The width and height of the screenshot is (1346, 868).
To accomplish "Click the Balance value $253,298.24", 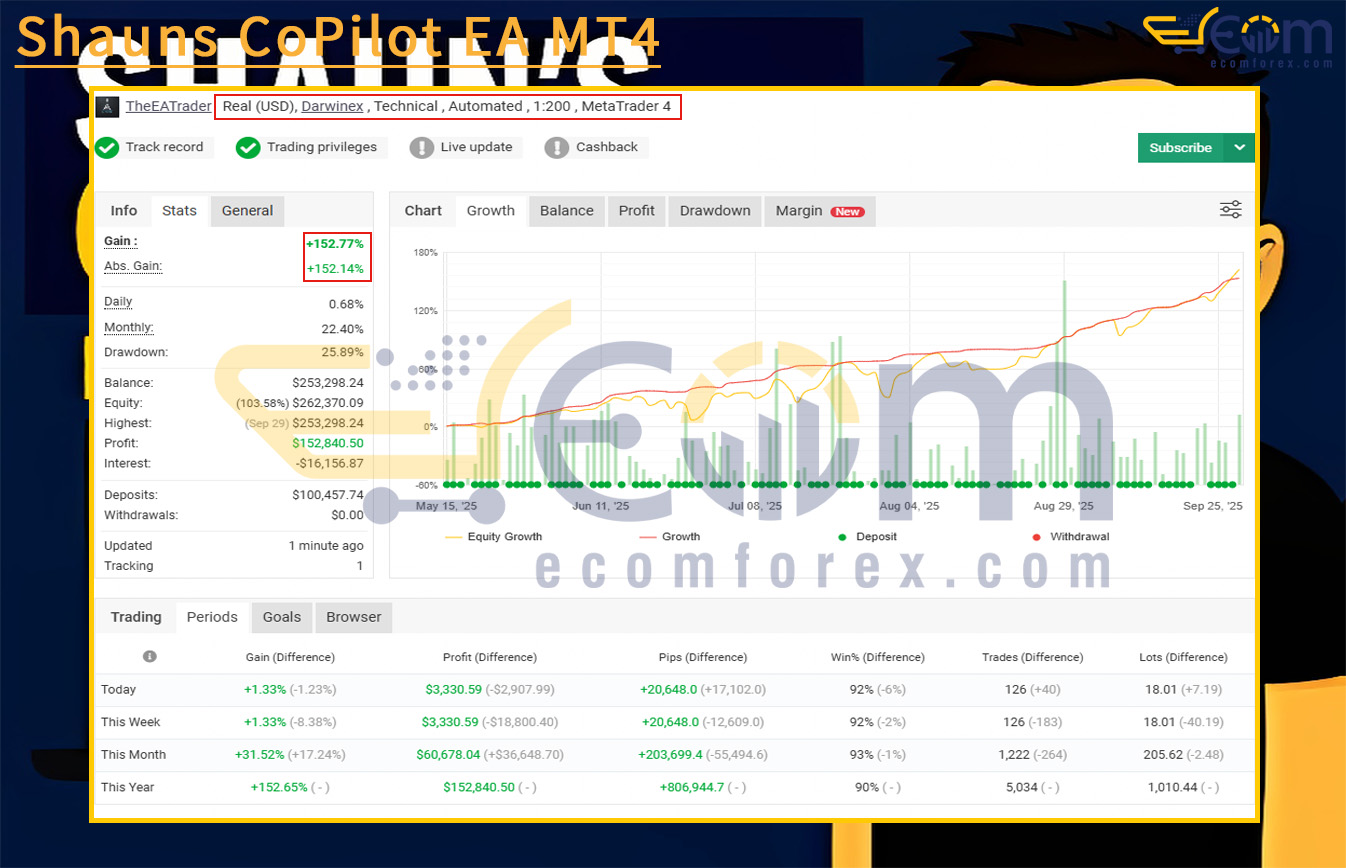I will (x=328, y=383).
